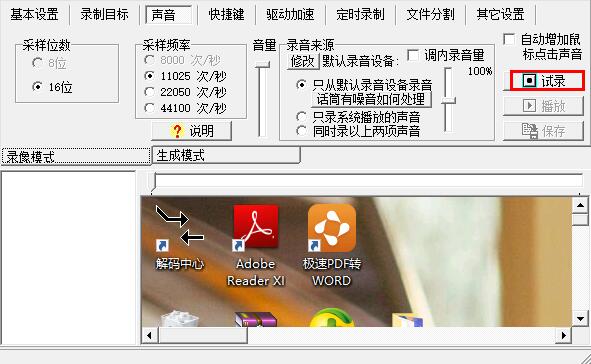Click the preview scroll left arrow
This screenshot has width=591, height=364.
150,335
